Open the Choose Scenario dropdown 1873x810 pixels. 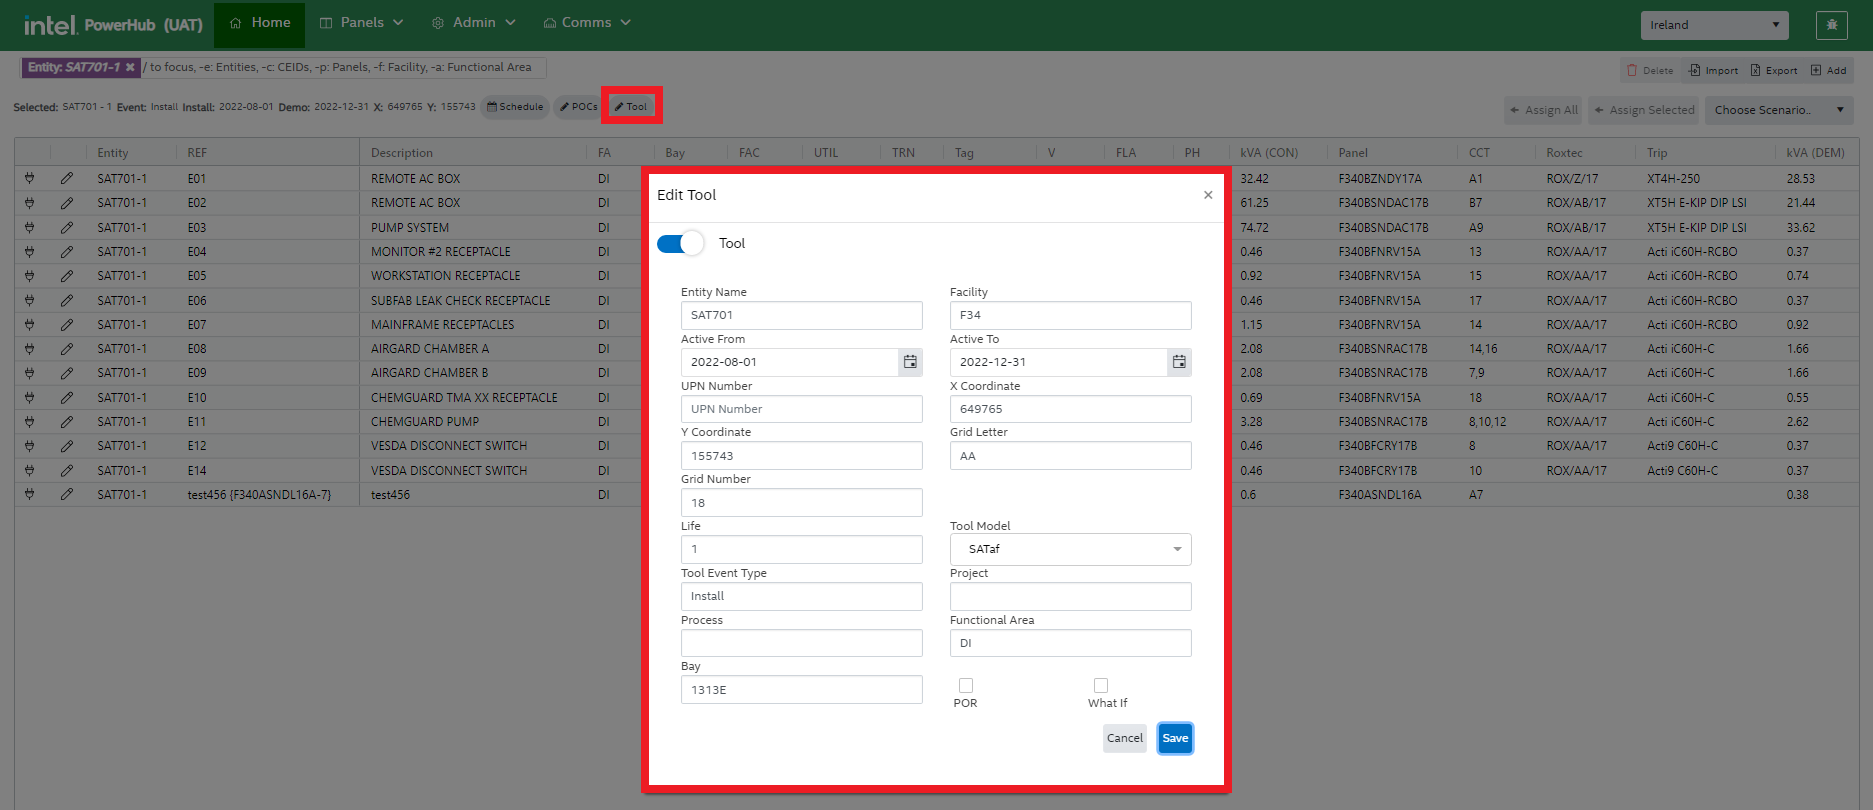point(1779,110)
